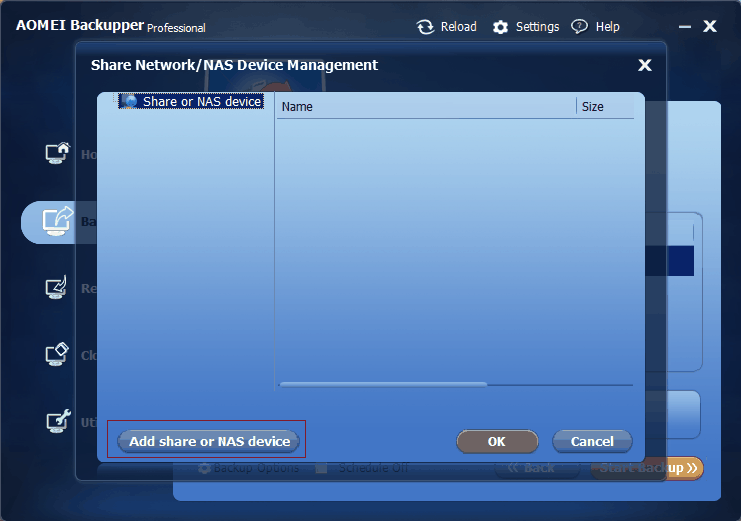Toggle the Schedule Off checkbox in the background window
Image resolution: width=741 pixels, height=521 pixels.
[x=321, y=469]
